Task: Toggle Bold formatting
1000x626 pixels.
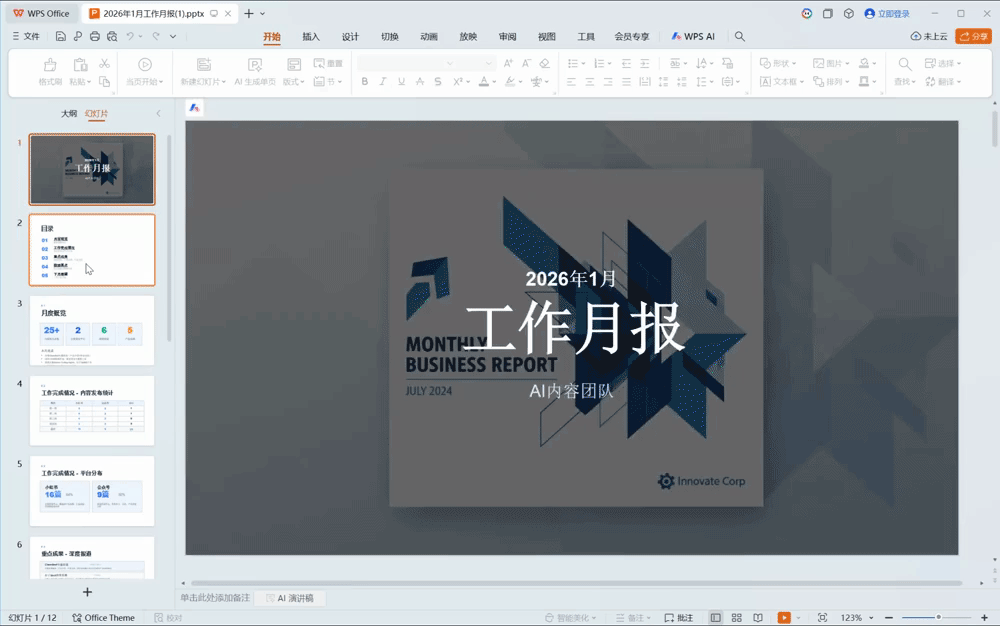Action: coord(365,82)
